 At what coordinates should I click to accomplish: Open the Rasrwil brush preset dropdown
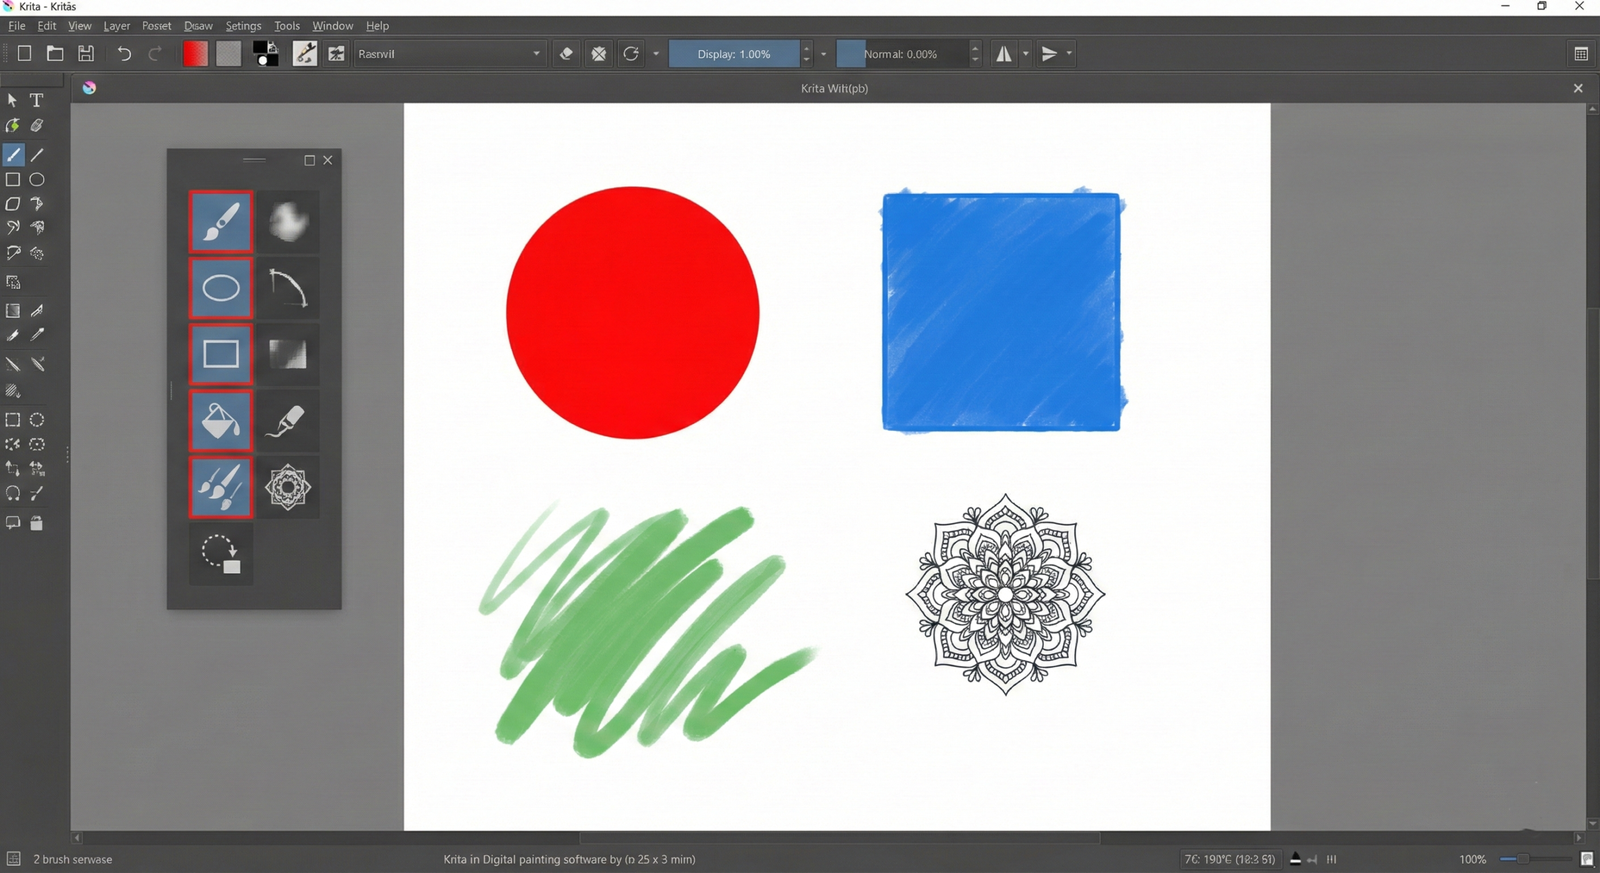pyautogui.click(x=449, y=54)
